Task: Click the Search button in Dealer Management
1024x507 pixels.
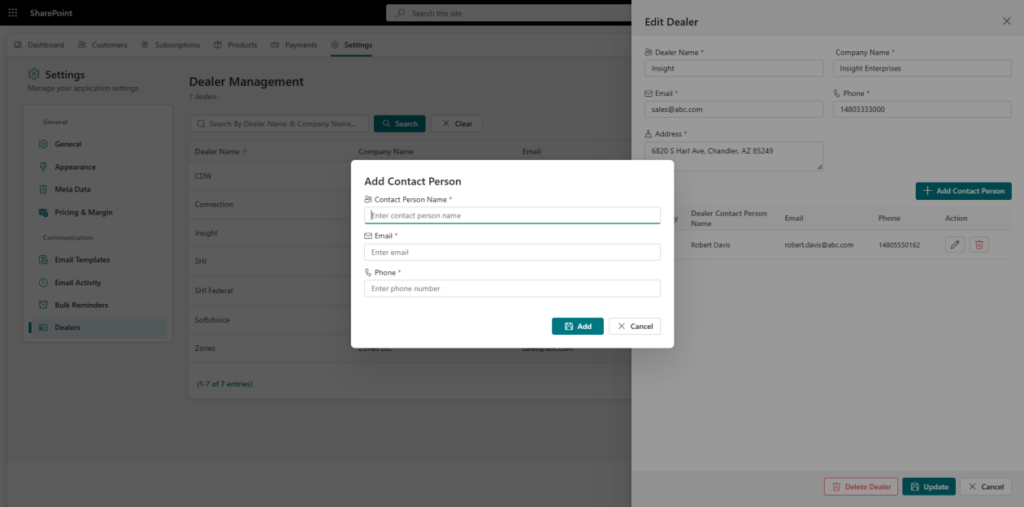Action: point(400,123)
